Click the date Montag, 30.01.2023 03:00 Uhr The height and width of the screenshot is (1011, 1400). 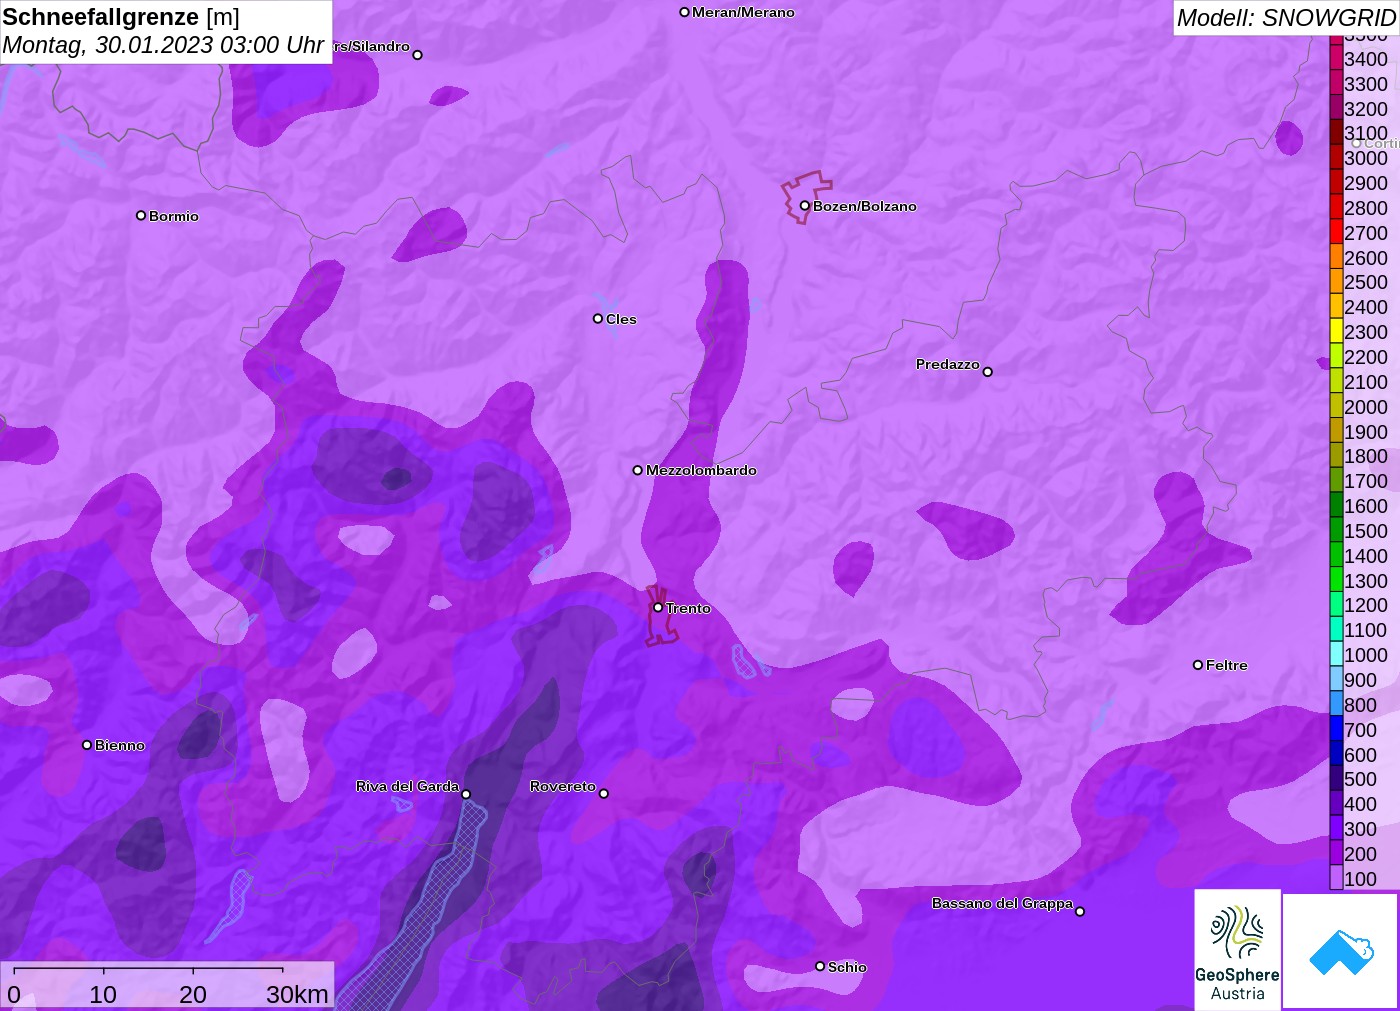[x=163, y=45]
